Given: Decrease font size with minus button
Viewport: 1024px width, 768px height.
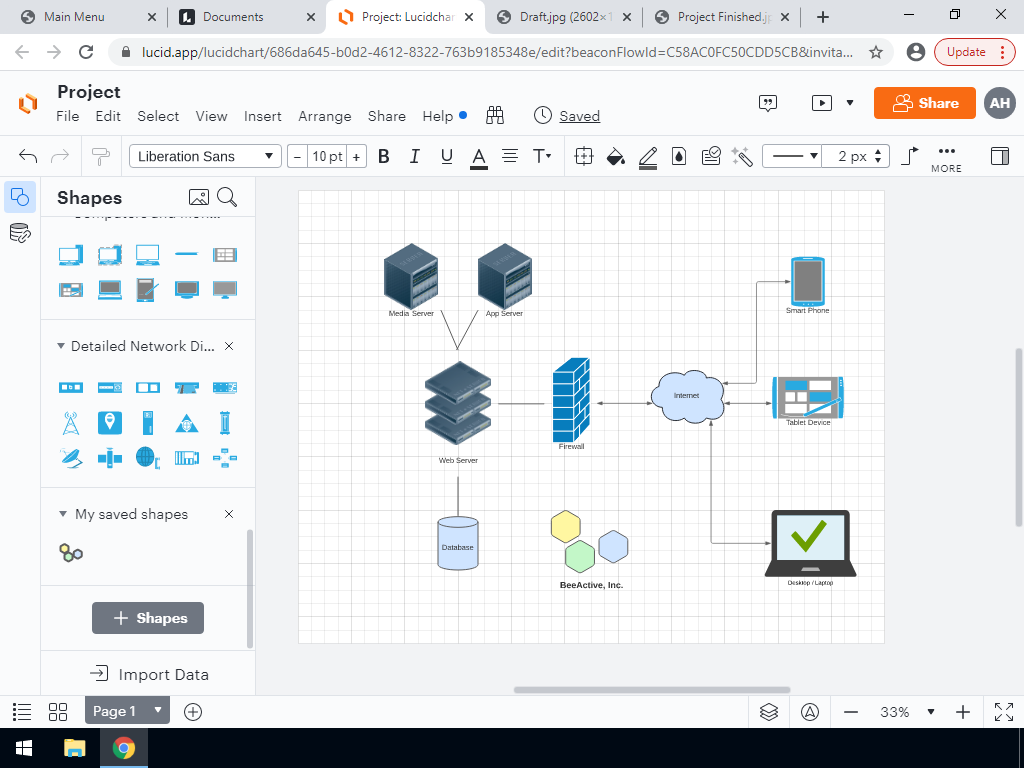Looking at the screenshot, I should [298, 157].
